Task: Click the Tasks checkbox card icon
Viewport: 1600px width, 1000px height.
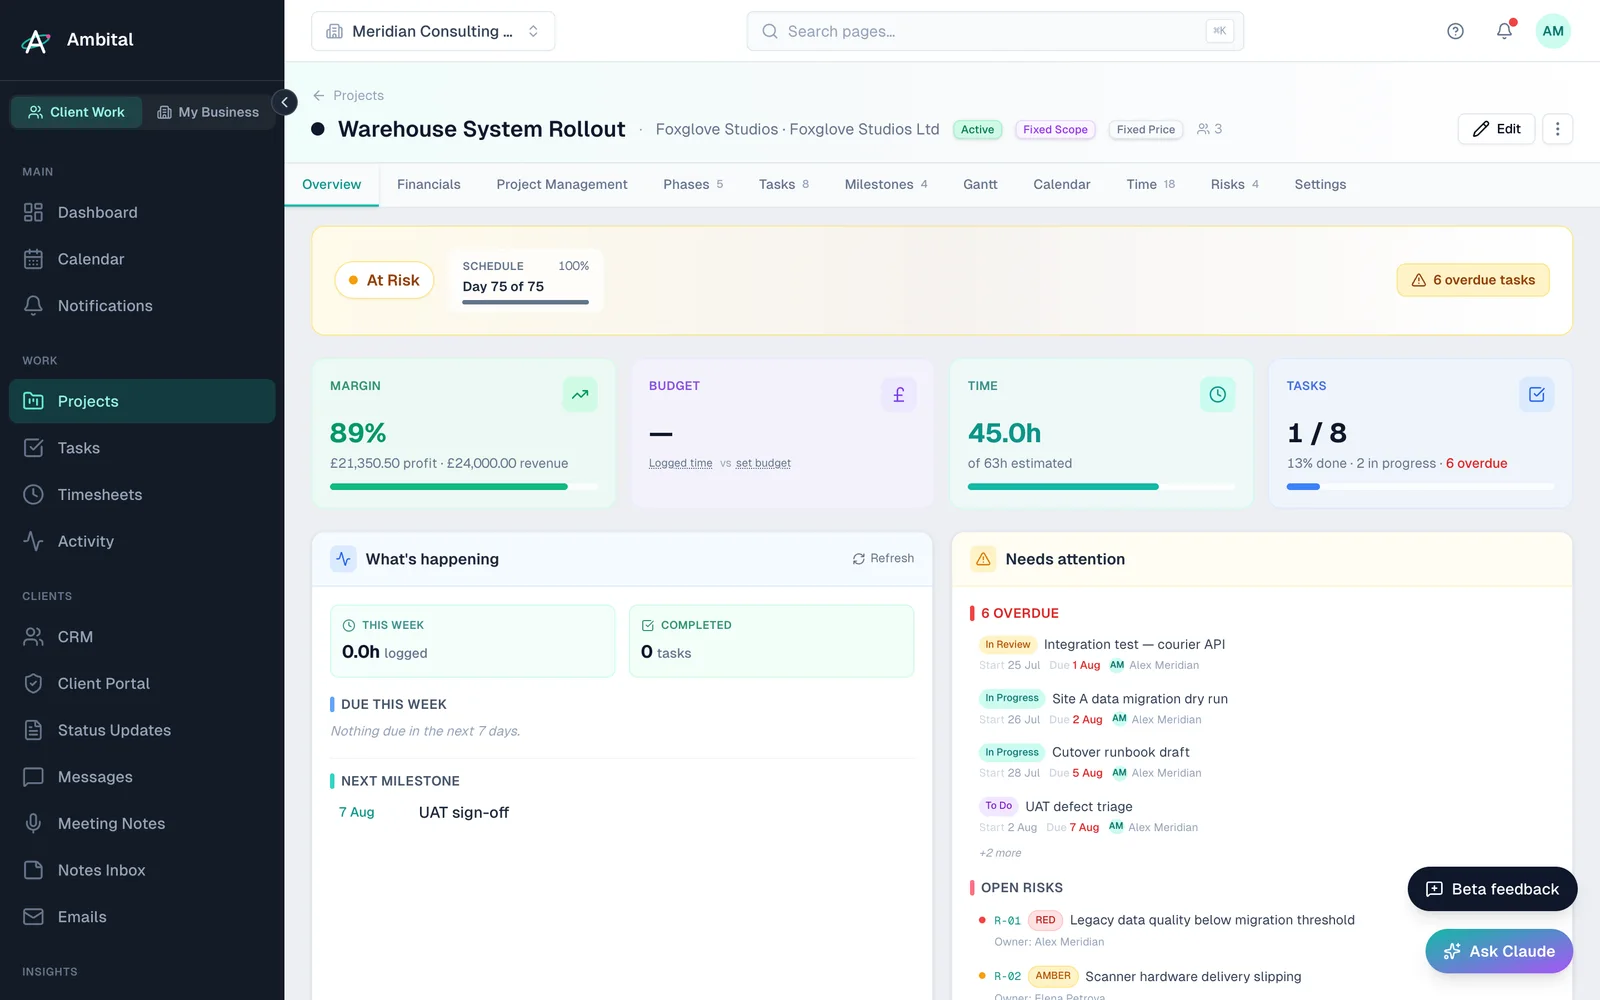Action: coord(1536,395)
